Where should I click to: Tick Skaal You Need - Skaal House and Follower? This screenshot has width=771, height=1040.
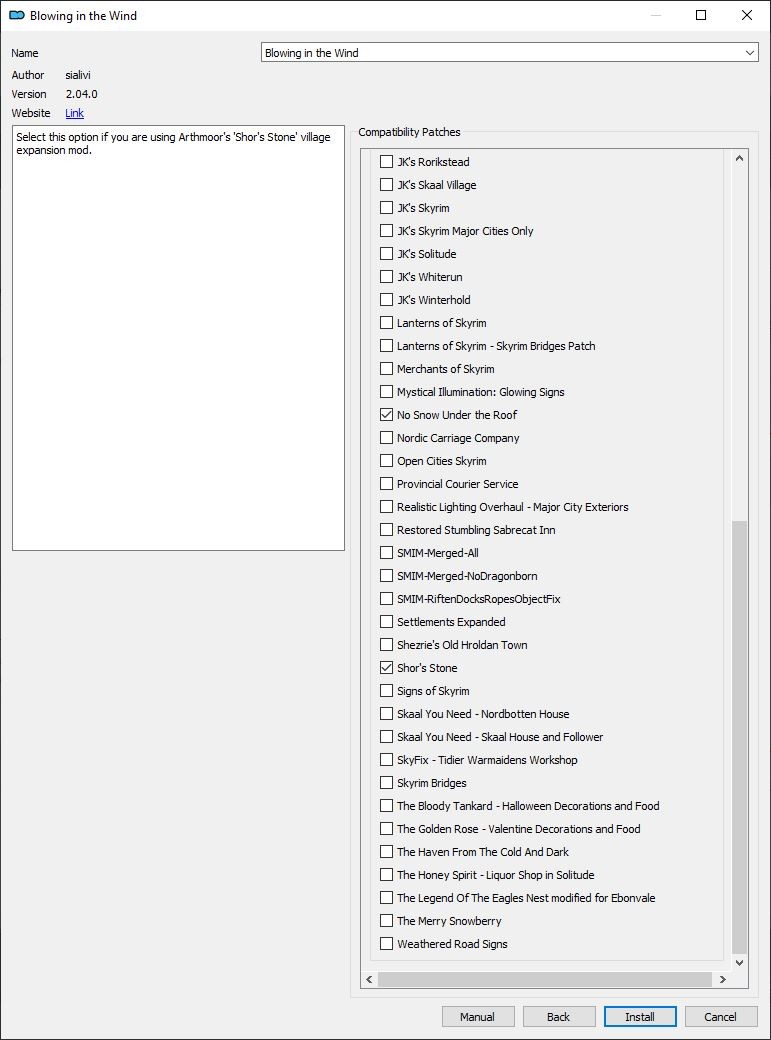[386, 737]
